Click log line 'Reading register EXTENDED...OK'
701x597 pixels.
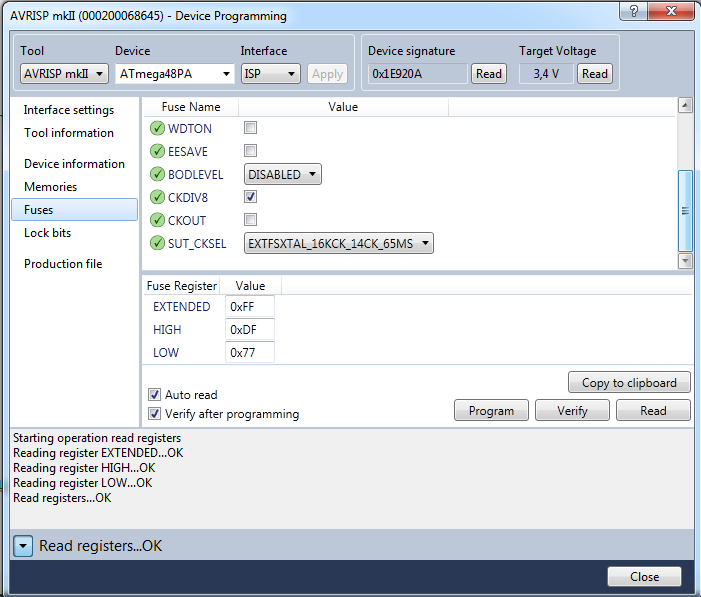pyautogui.click(x=98, y=453)
